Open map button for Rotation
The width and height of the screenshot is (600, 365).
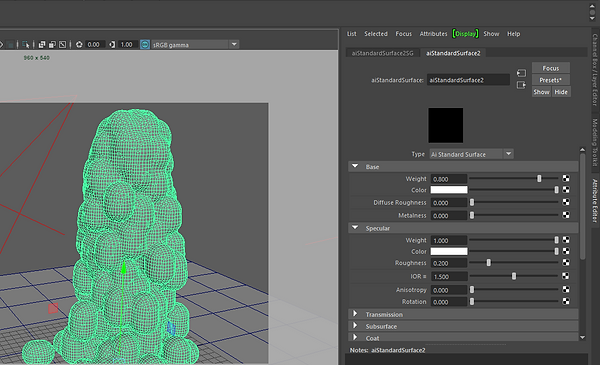coord(566,301)
